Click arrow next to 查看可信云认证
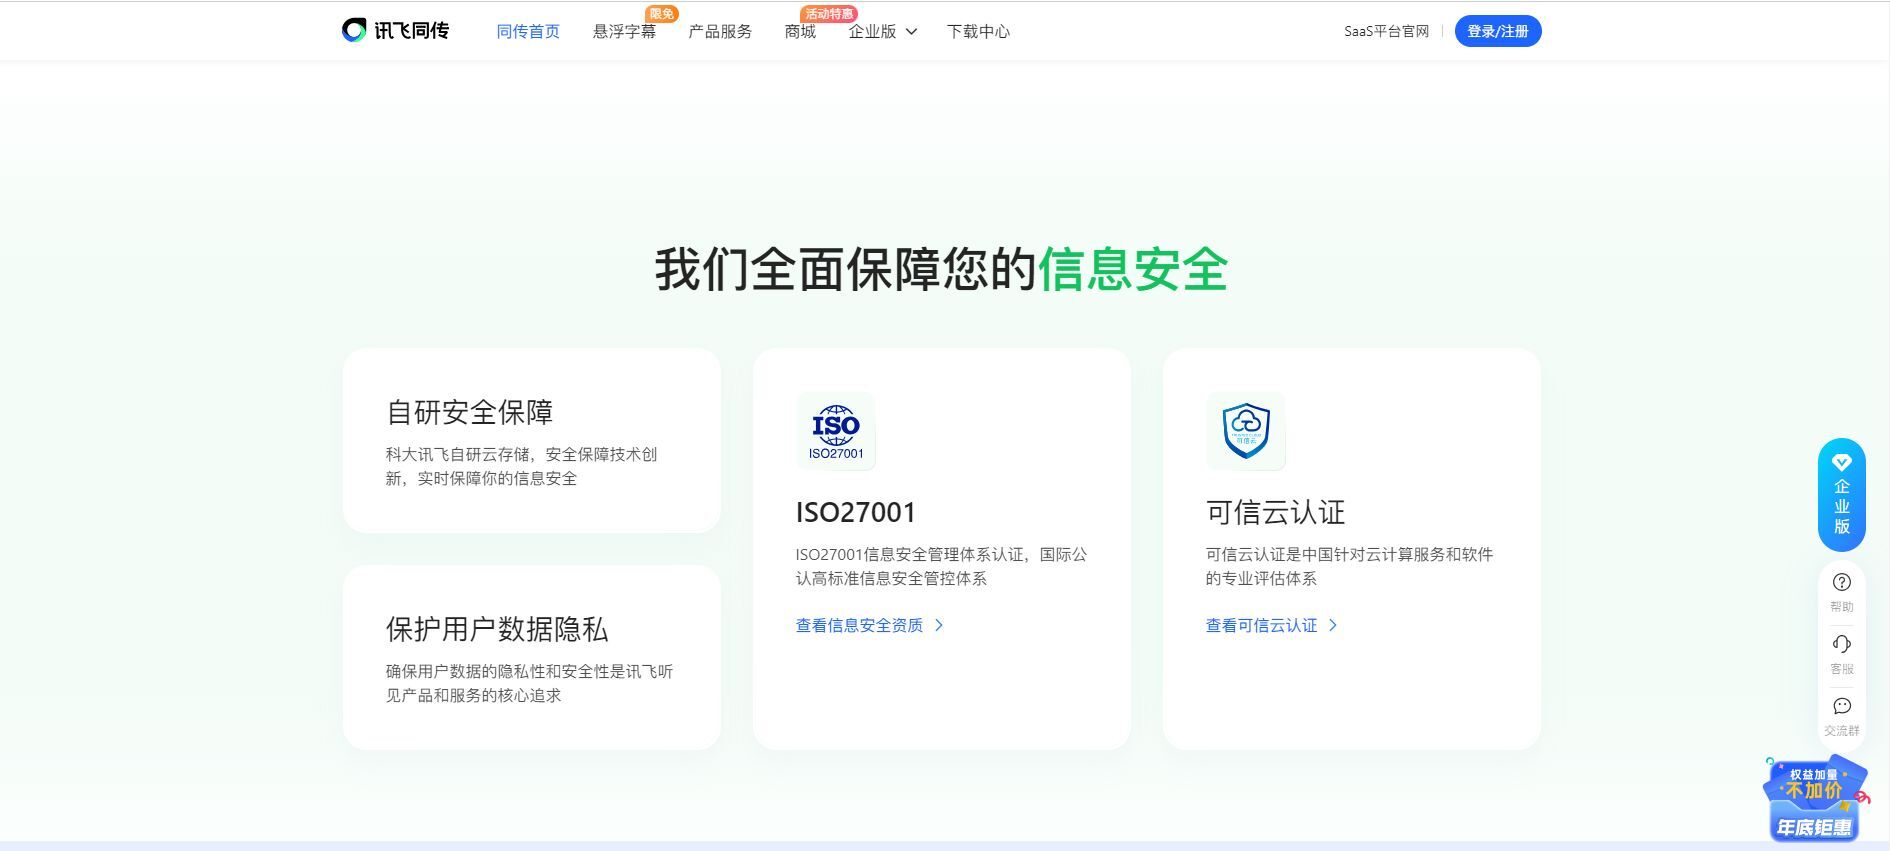This screenshot has height=851, width=1890. pos(1332,625)
